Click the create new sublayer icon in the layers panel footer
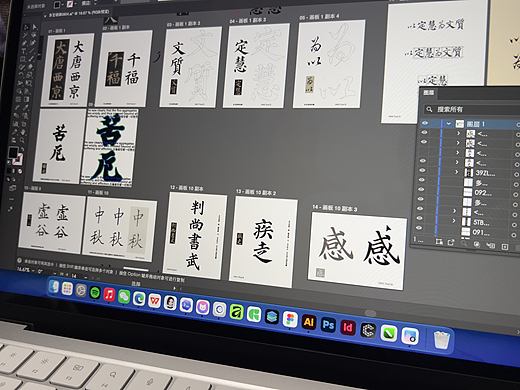520x390 pixels. (x=490, y=246)
